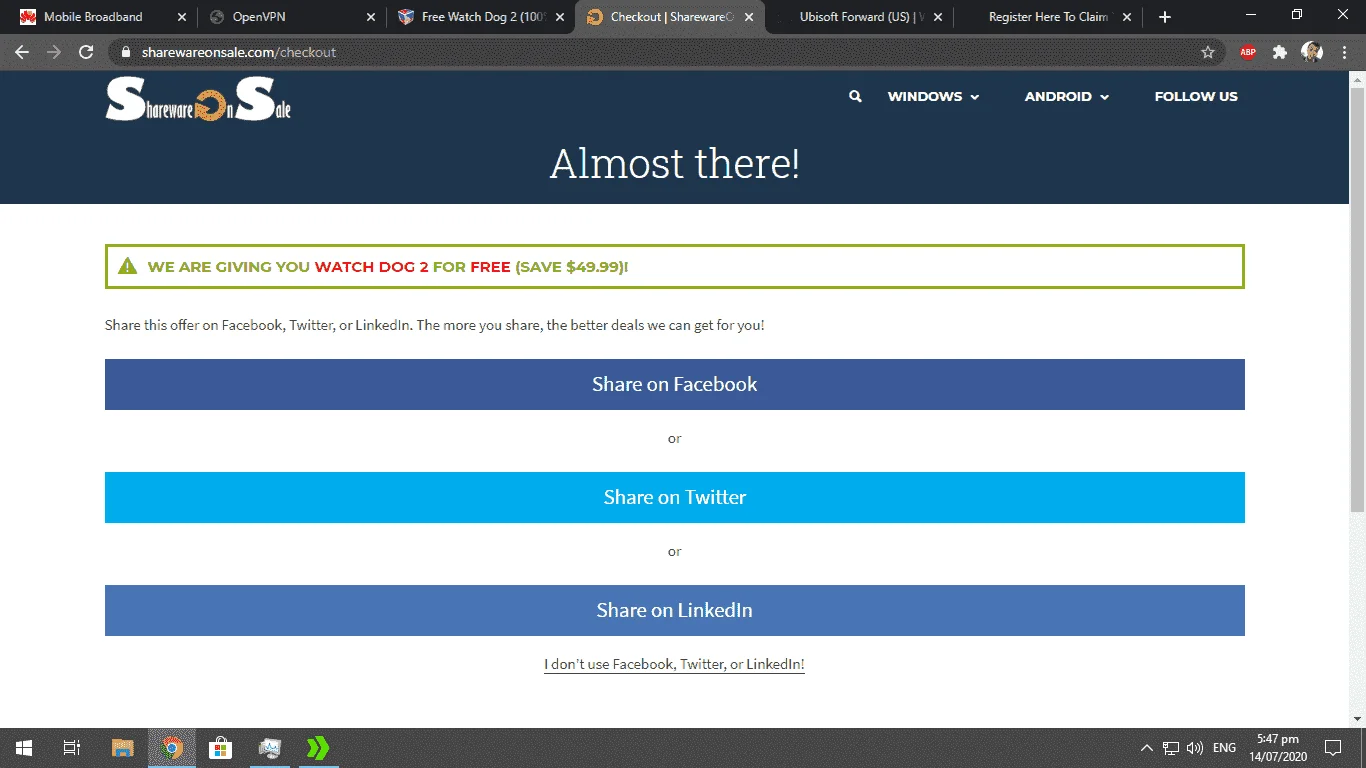Image resolution: width=1366 pixels, height=768 pixels.
Task: Open Microsoft Store from the taskbar
Action: [x=220, y=747]
